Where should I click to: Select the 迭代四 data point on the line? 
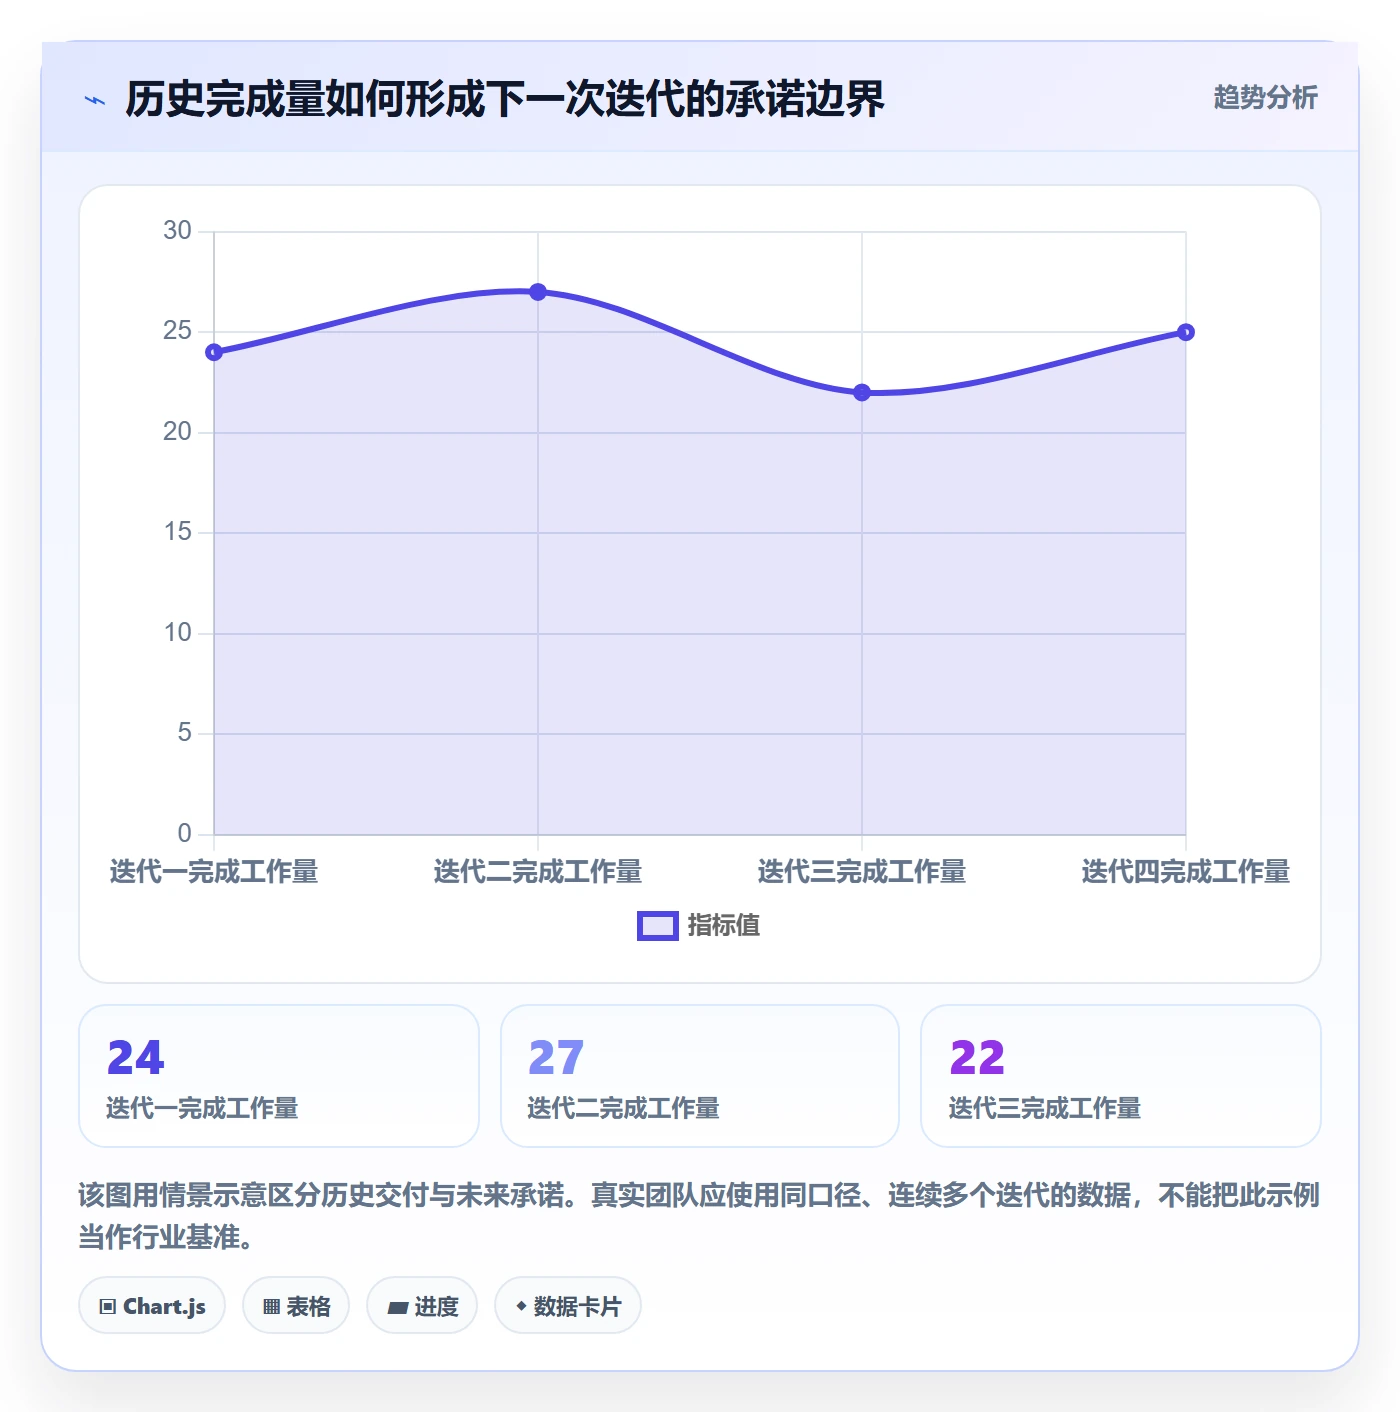(1186, 332)
